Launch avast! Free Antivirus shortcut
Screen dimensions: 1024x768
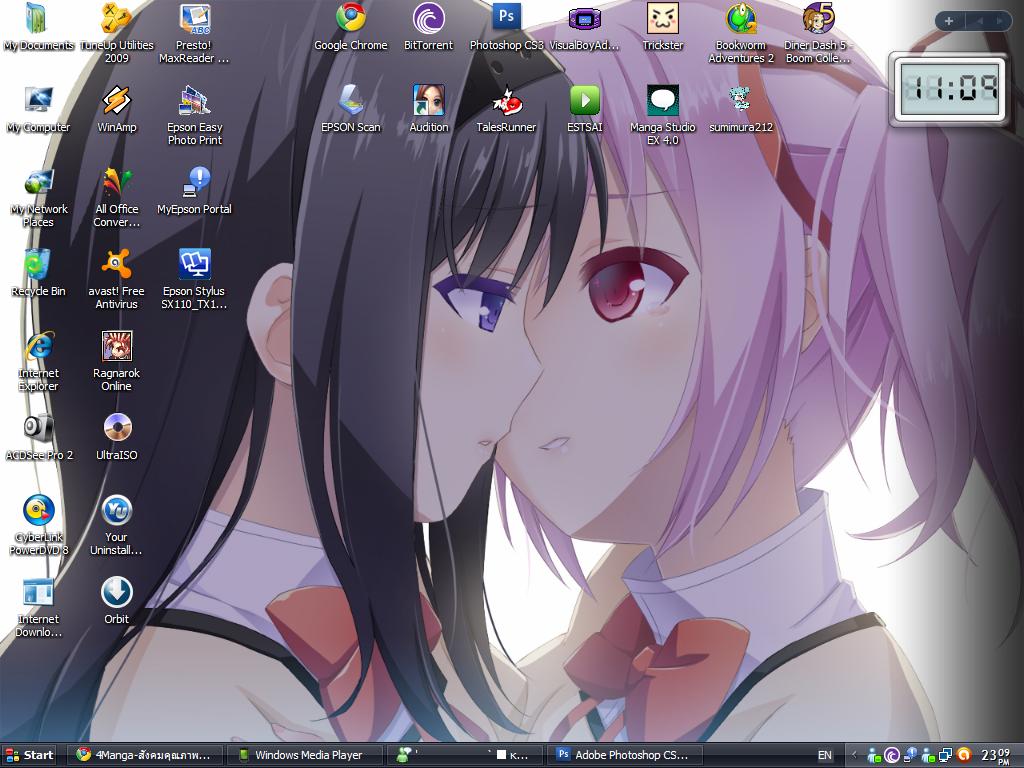pos(117,280)
